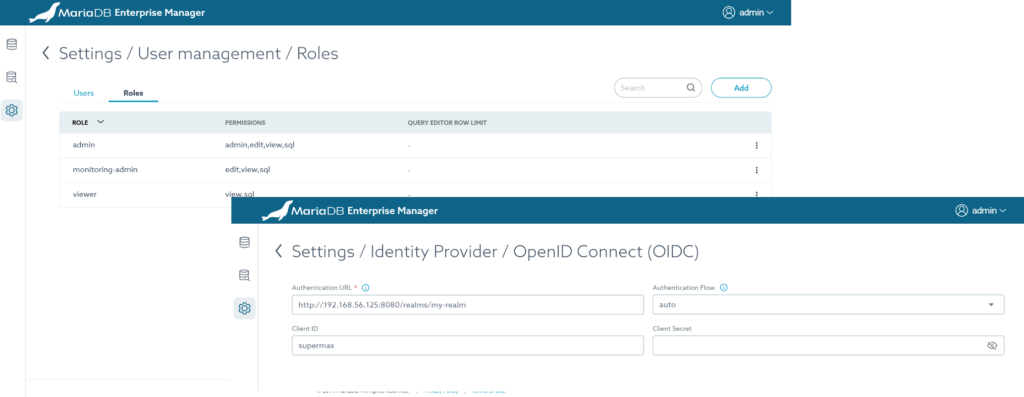Click admin user avatar in Roles window header
Viewport: 1024px width, 397px height.
[729, 12]
